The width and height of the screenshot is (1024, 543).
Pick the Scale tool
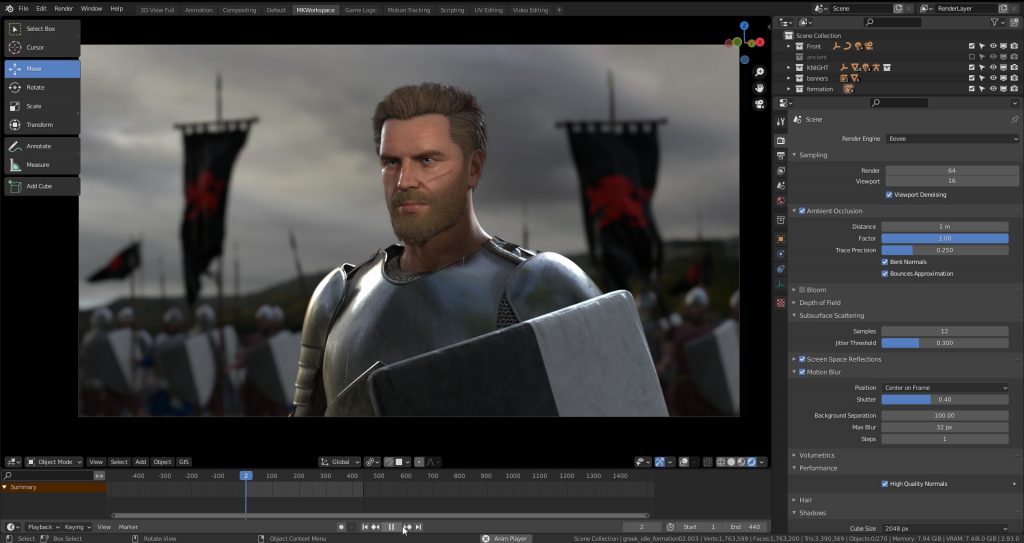click(42, 106)
